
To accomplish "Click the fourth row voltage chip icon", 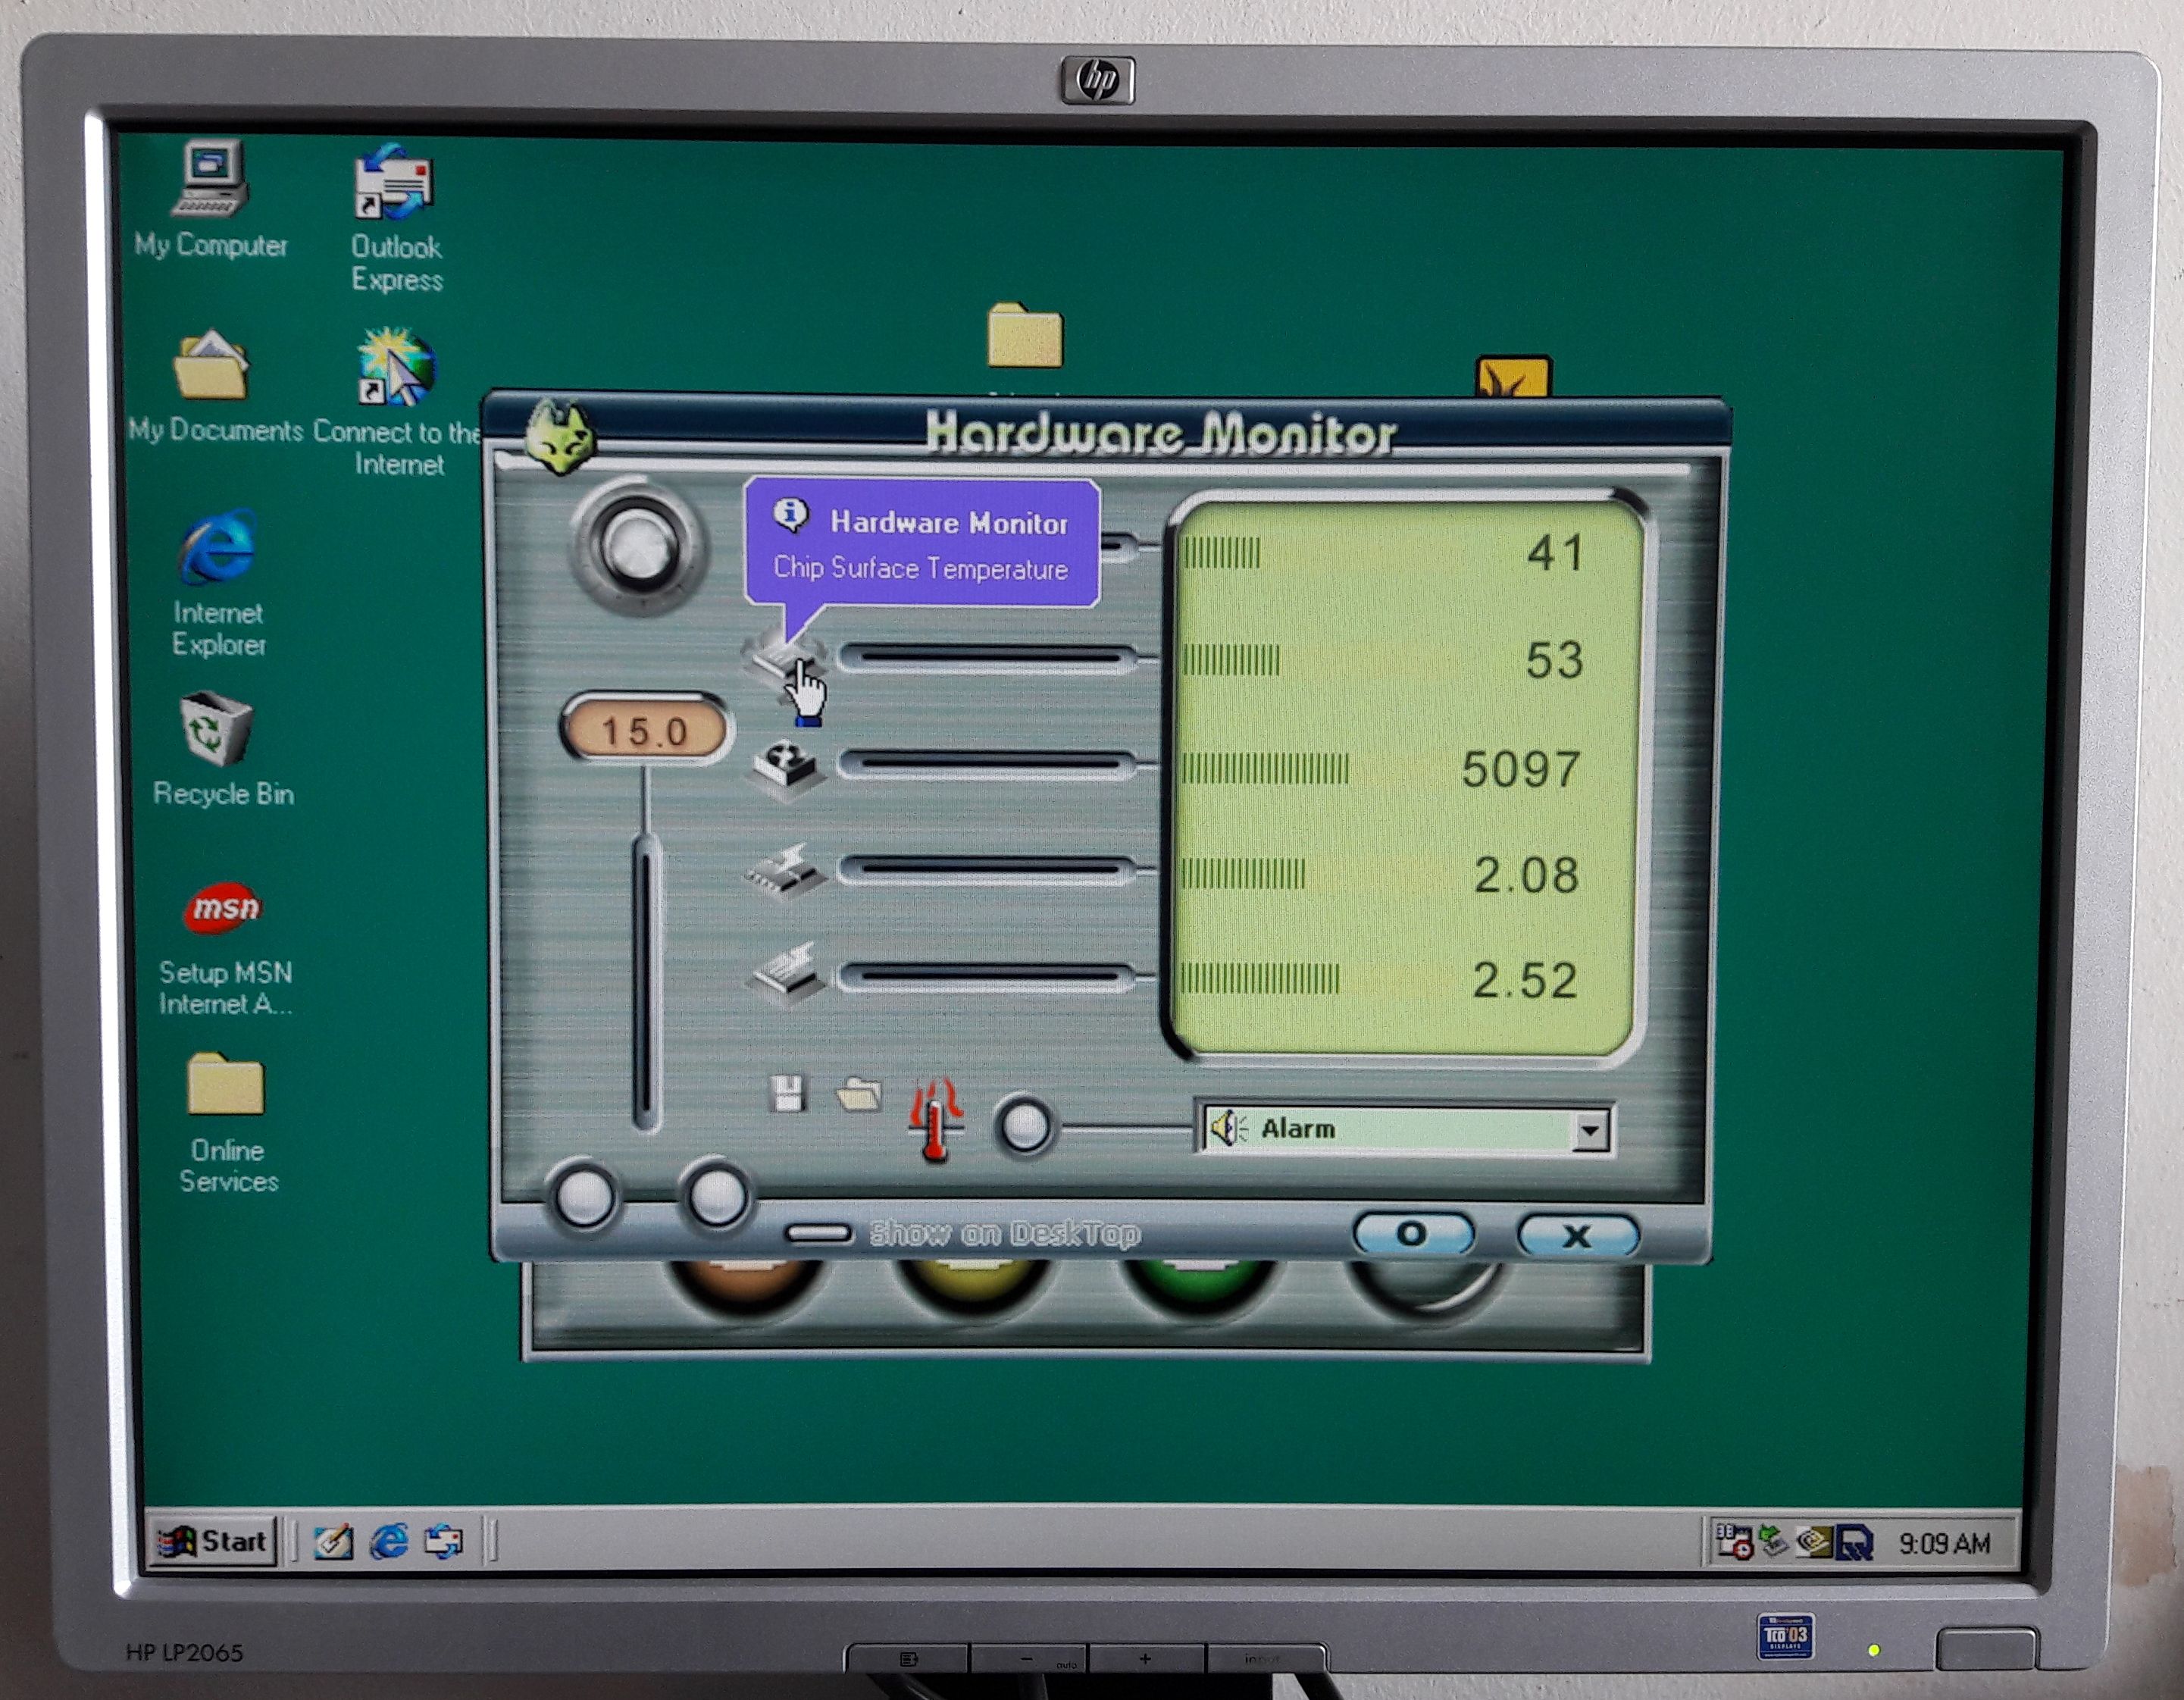I will [786, 871].
